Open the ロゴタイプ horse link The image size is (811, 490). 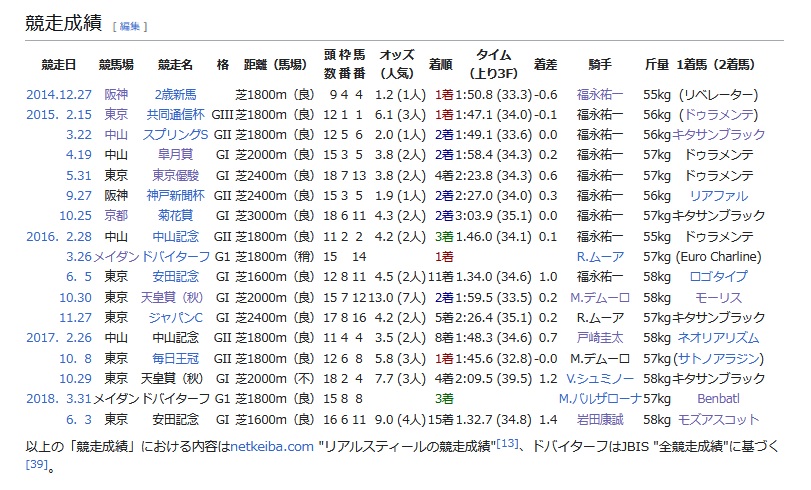718,276
